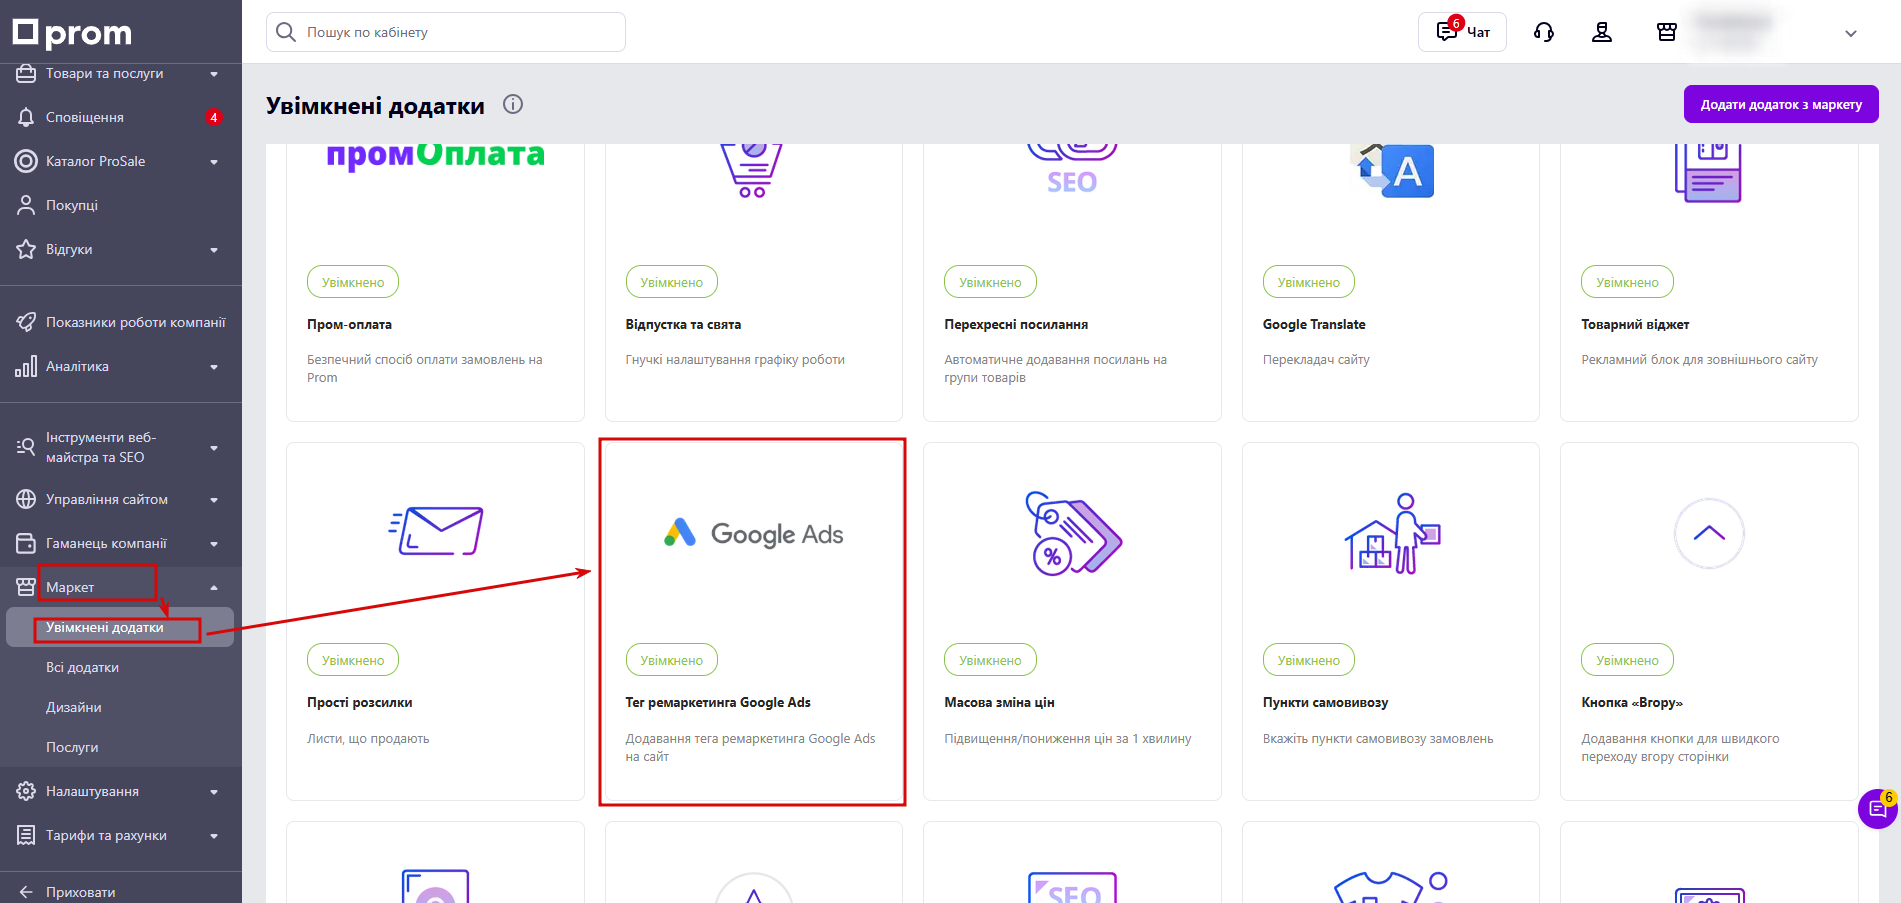Open the user profile icon

point(1602,33)
